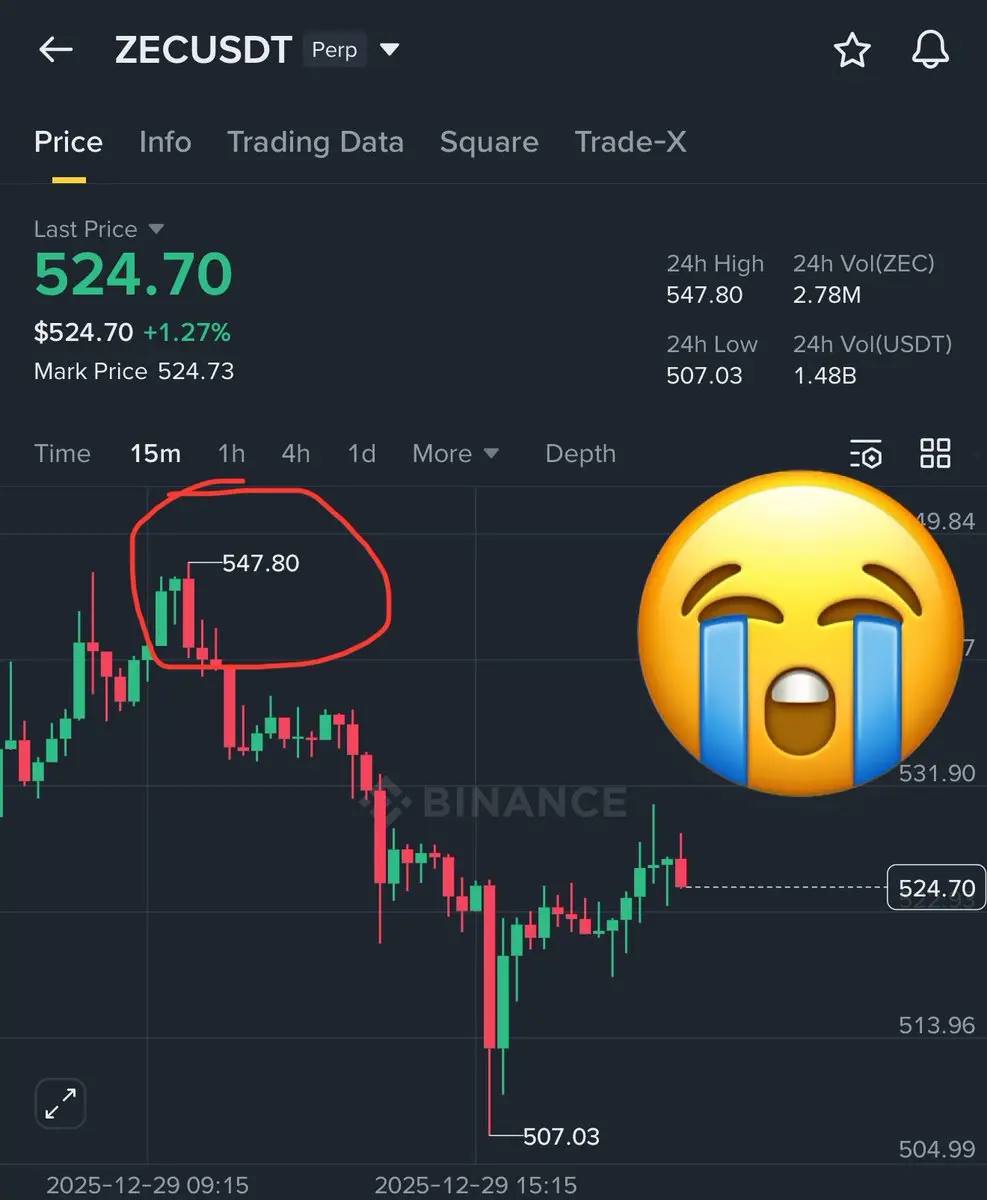The width and height of the screenshot is (987, 1200).
Task: Tap the back arrow icon
Action: click(x=56, y=49)
